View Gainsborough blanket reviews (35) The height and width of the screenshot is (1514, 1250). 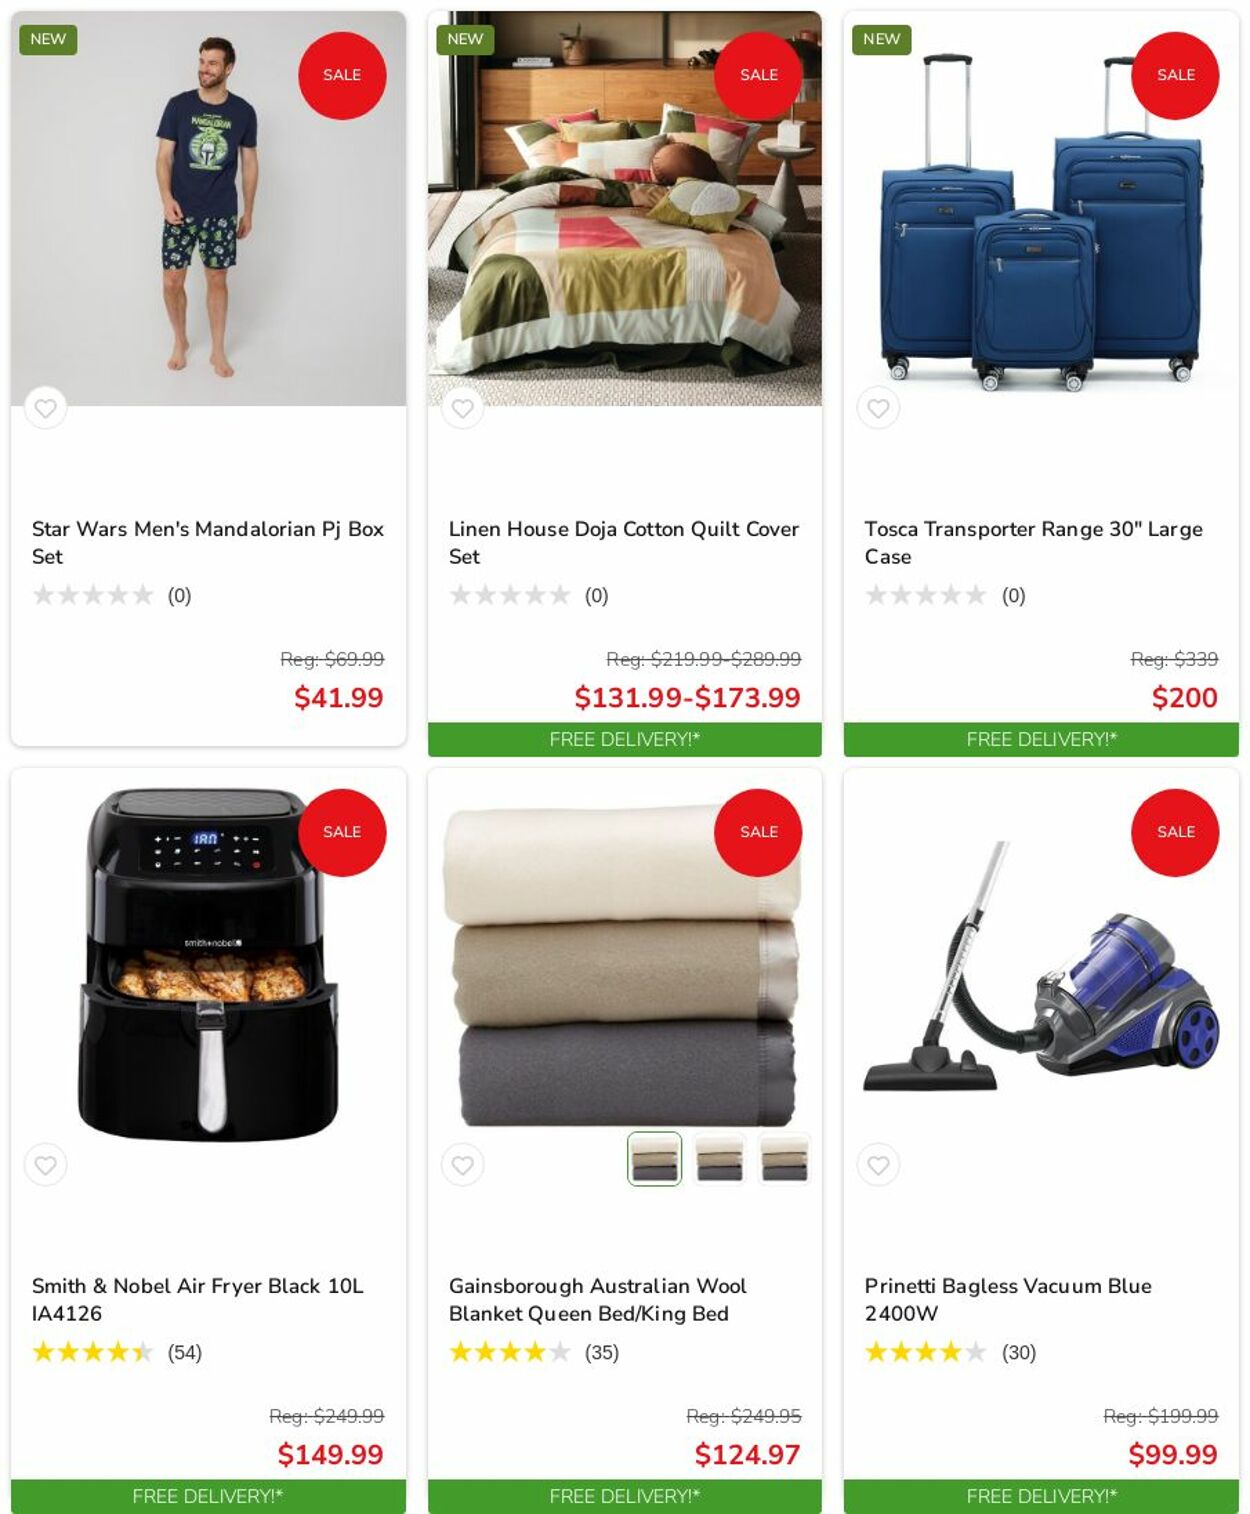pyautogui.click(x=534, y=1352)
